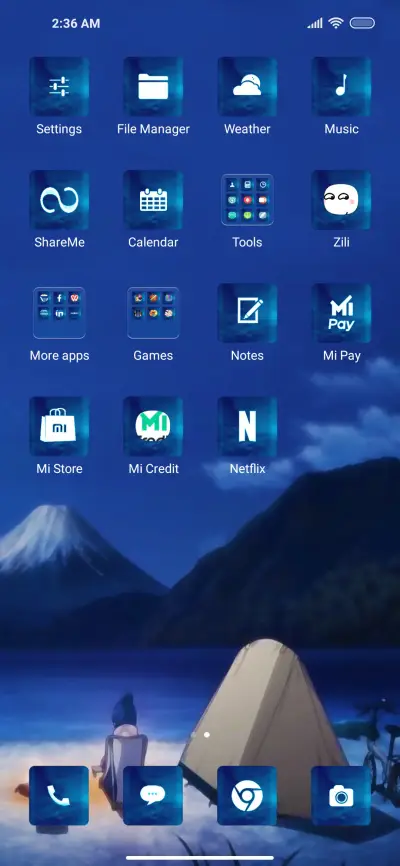Open the Camera from dock
The width and height of the screenshot is (400, 866).
[x=341, y=795]
